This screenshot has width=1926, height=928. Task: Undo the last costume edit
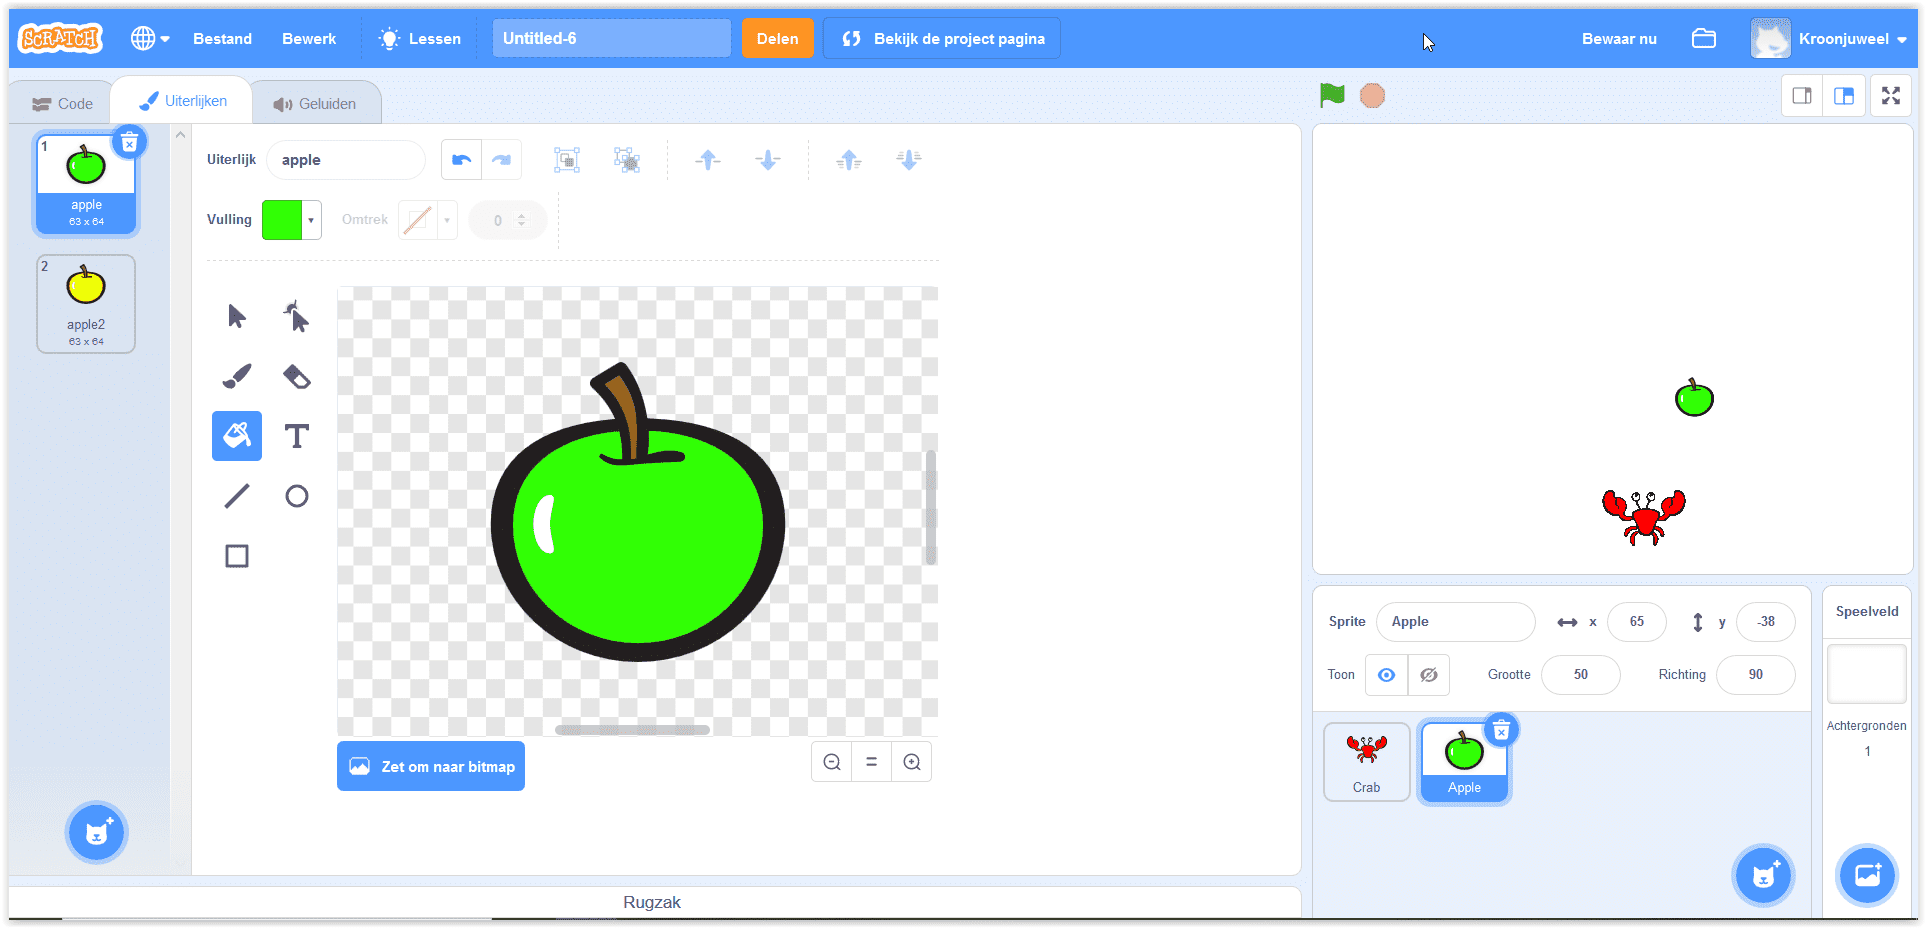[461, 160]
